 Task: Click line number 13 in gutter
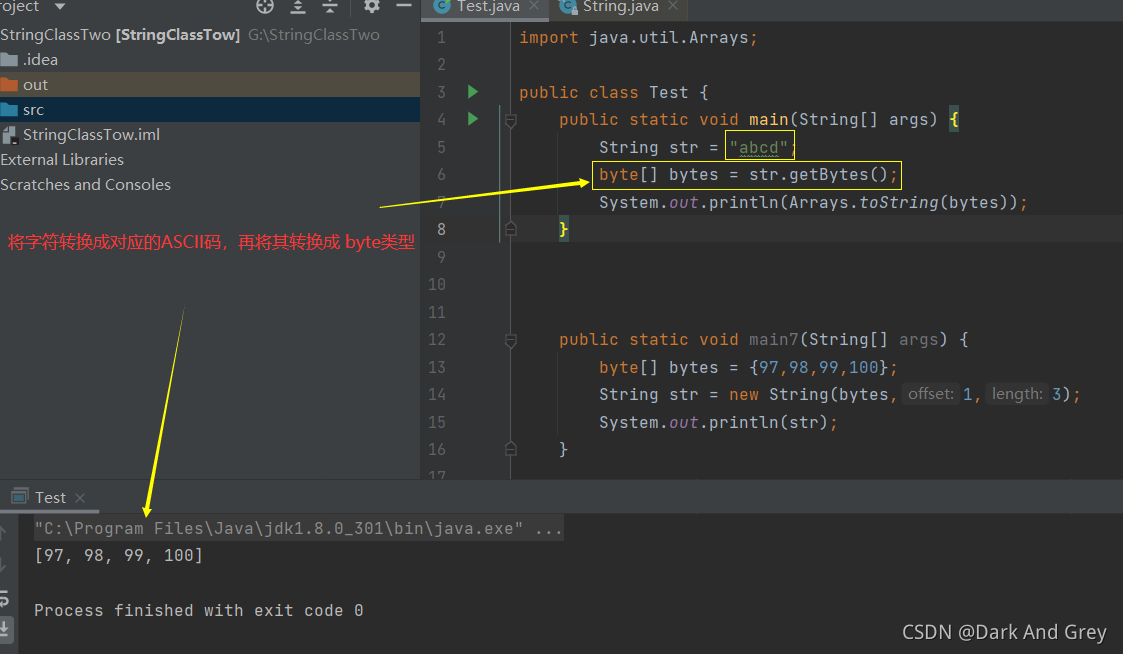437,367
